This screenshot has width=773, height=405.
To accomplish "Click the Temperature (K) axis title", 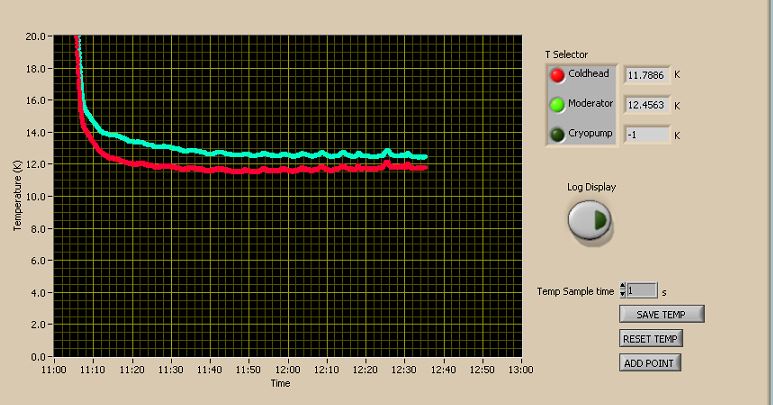I will point(18,195).
